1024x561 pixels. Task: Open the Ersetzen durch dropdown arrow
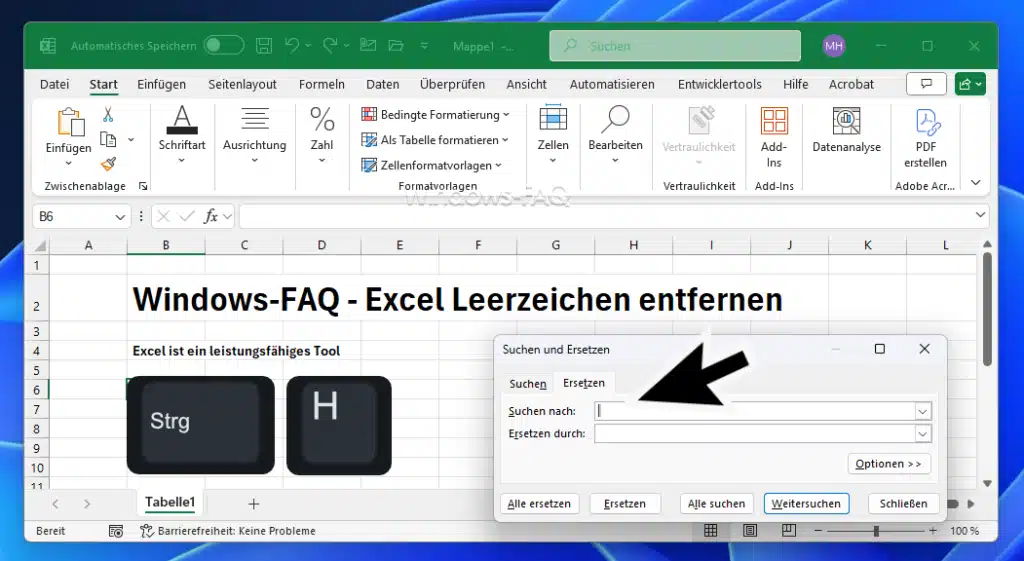pos(922,434)
